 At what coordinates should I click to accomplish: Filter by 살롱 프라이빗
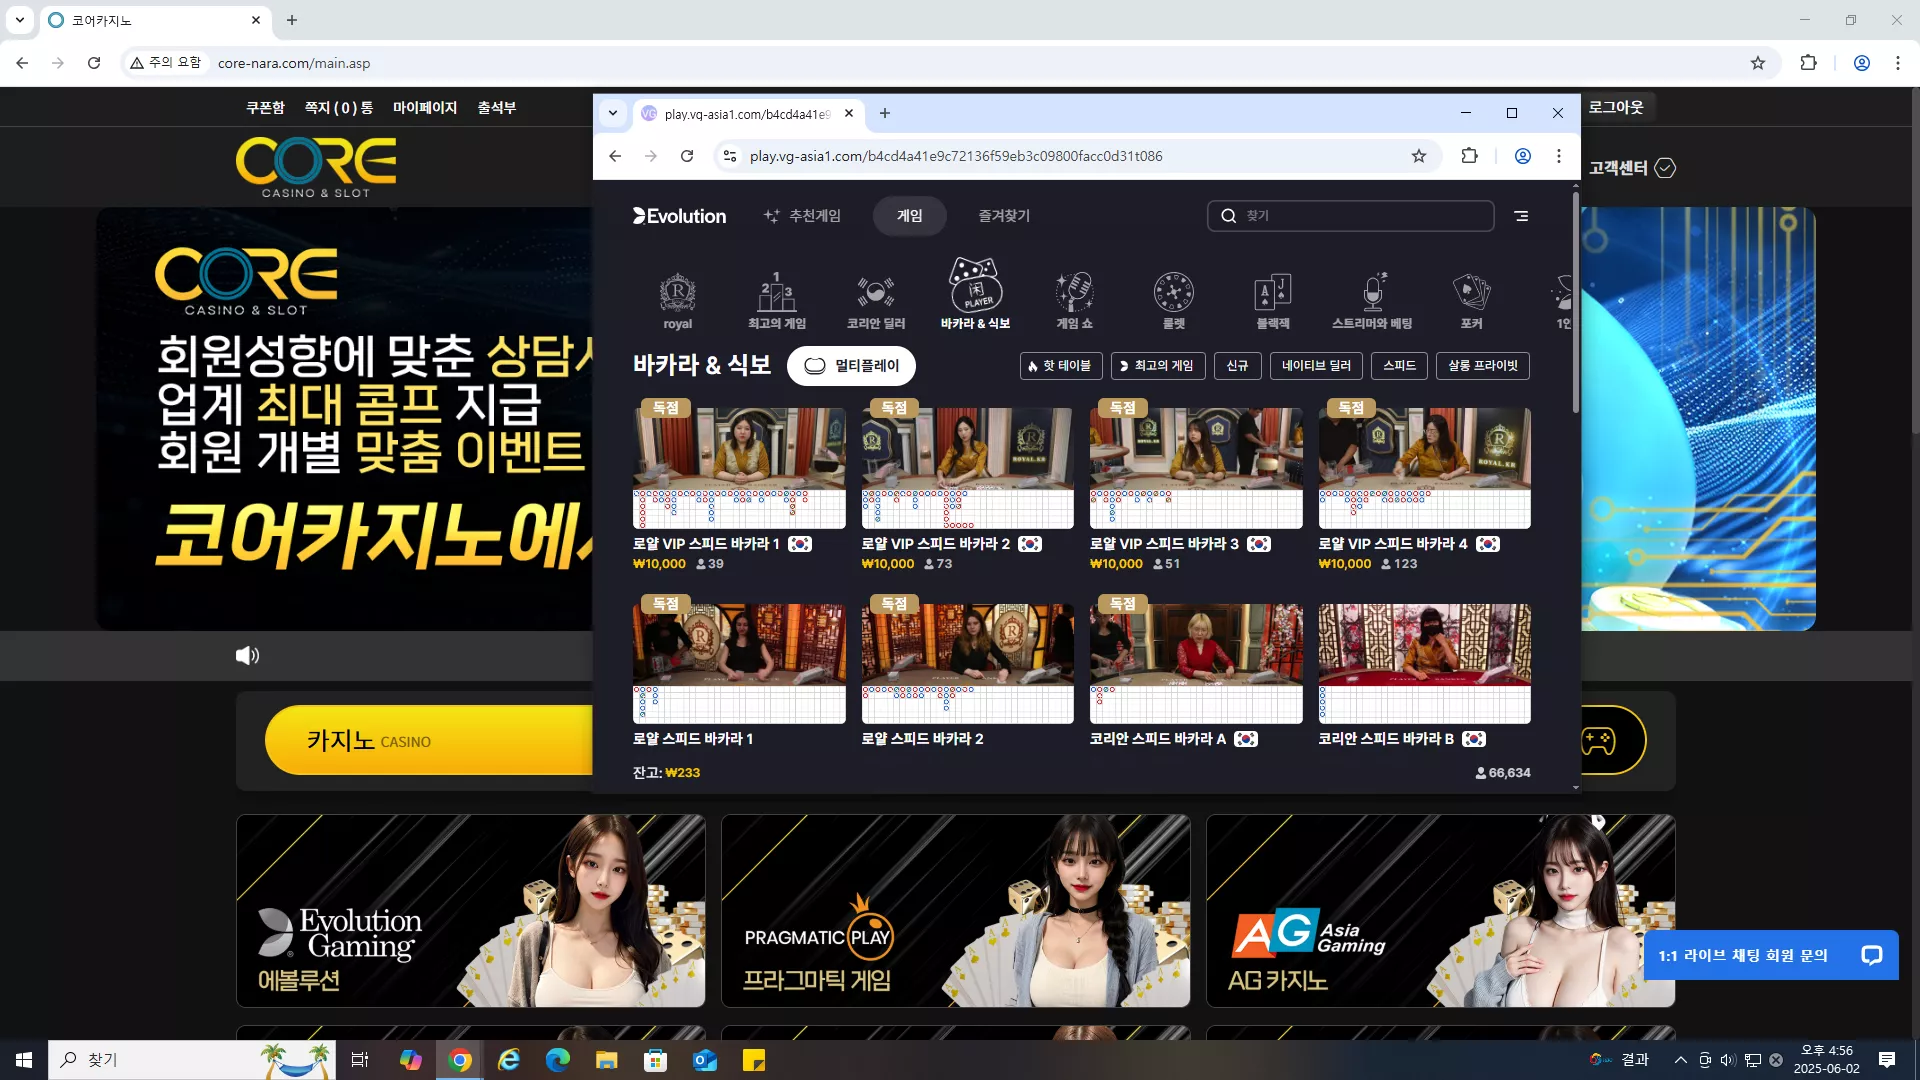click(x=1483, y=366)
